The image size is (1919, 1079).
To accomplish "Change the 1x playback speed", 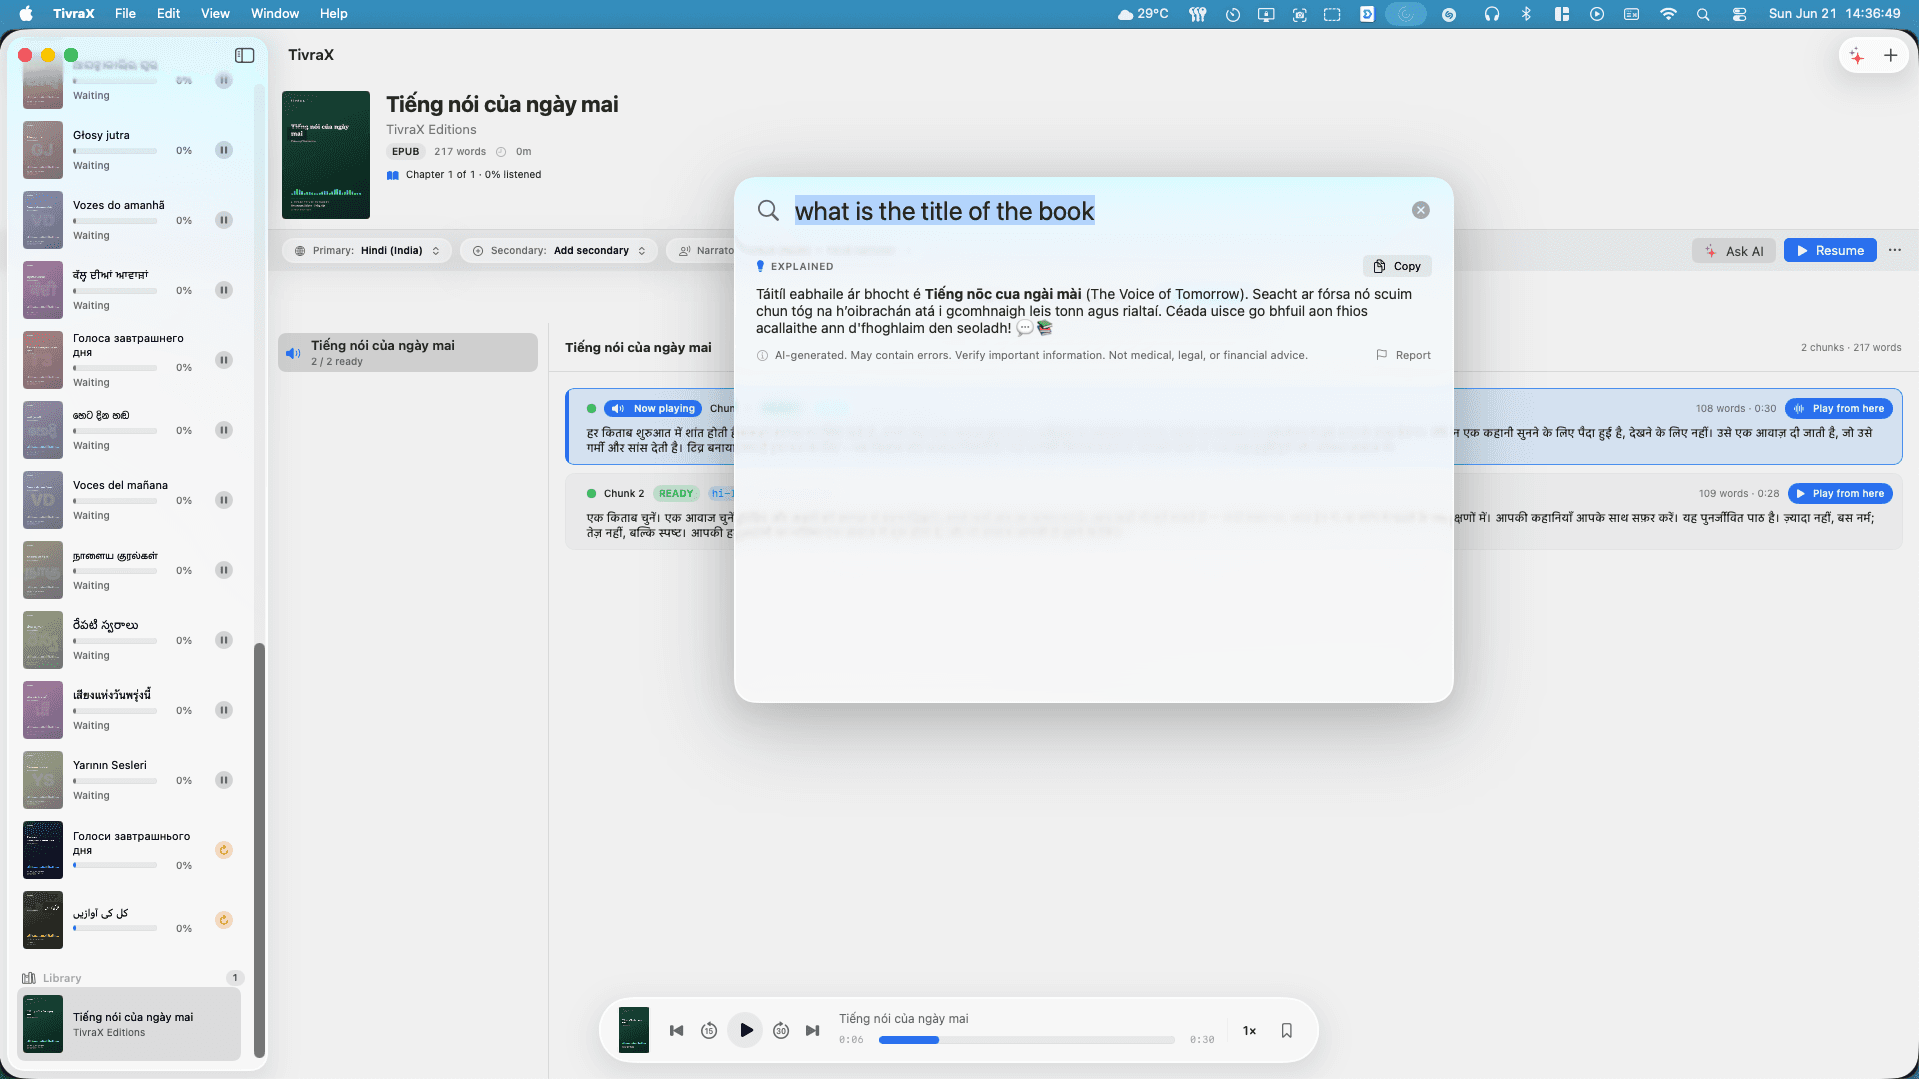I will [1249, 1030].
